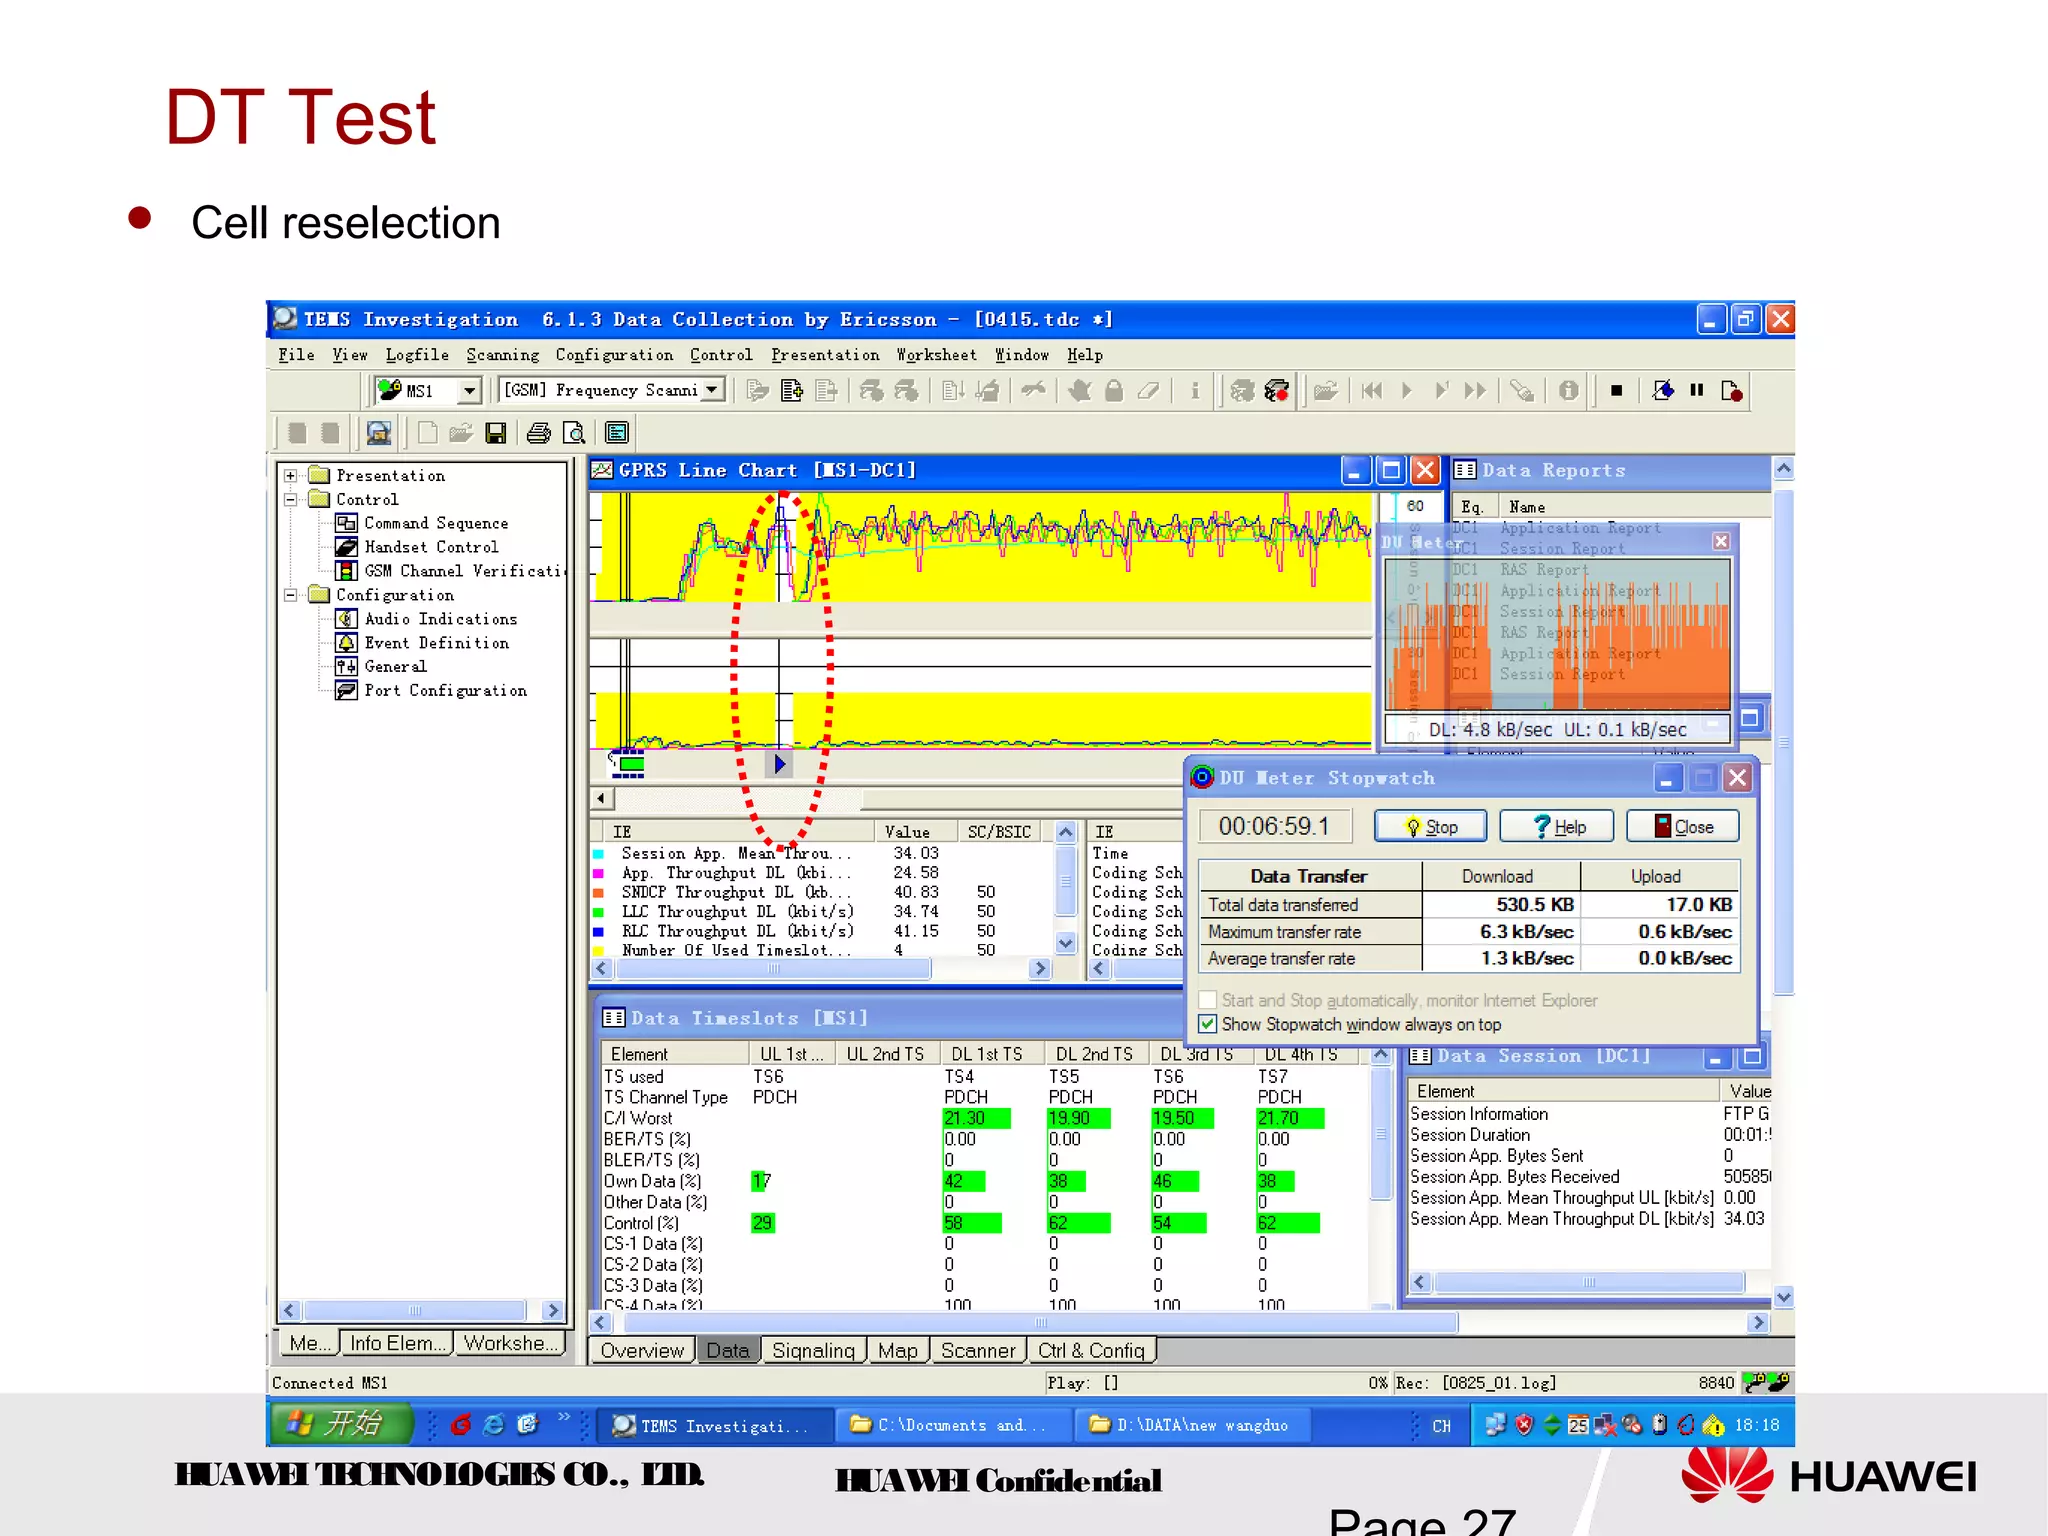2048x1536 pixels.
Task: Open the Presentation menu
Action: click(825, 355)
